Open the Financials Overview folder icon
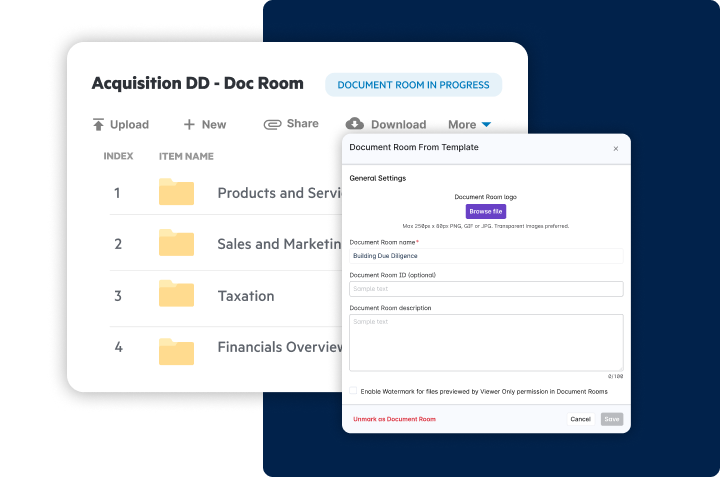The image size is (720, 477). [176, 352]
